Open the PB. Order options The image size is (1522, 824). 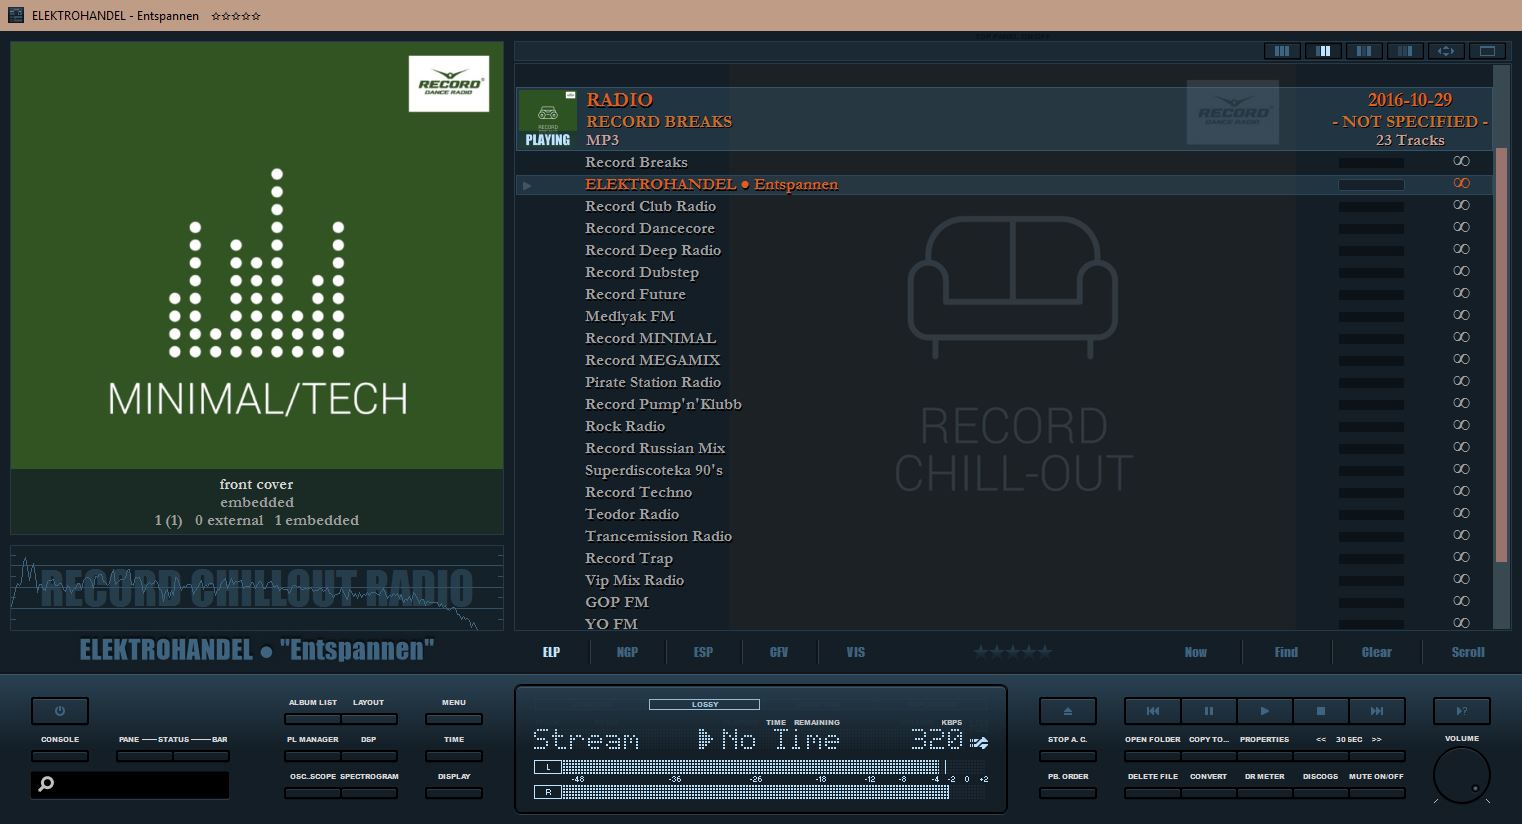coord(1067,792)
